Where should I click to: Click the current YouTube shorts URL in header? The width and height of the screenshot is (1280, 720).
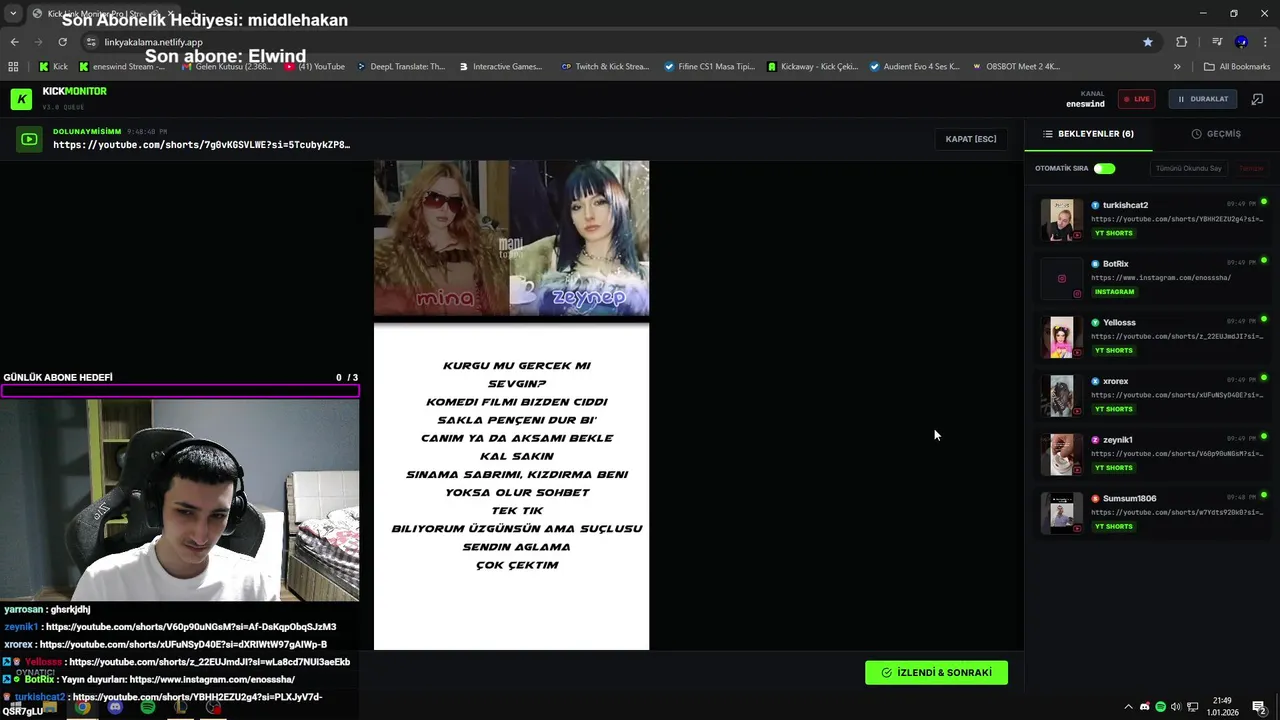201,145
